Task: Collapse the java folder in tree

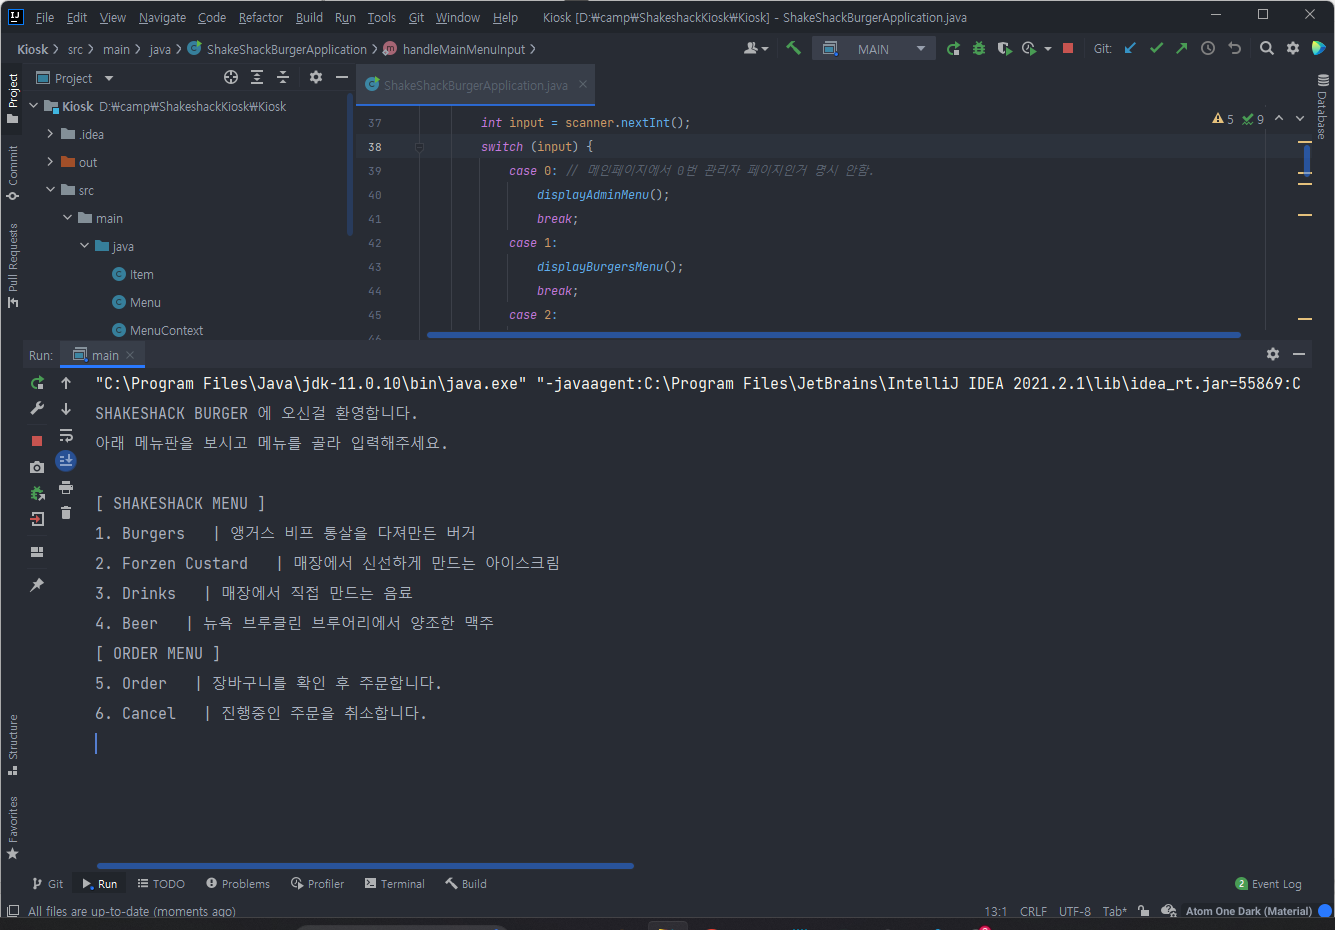Action: 85,246
